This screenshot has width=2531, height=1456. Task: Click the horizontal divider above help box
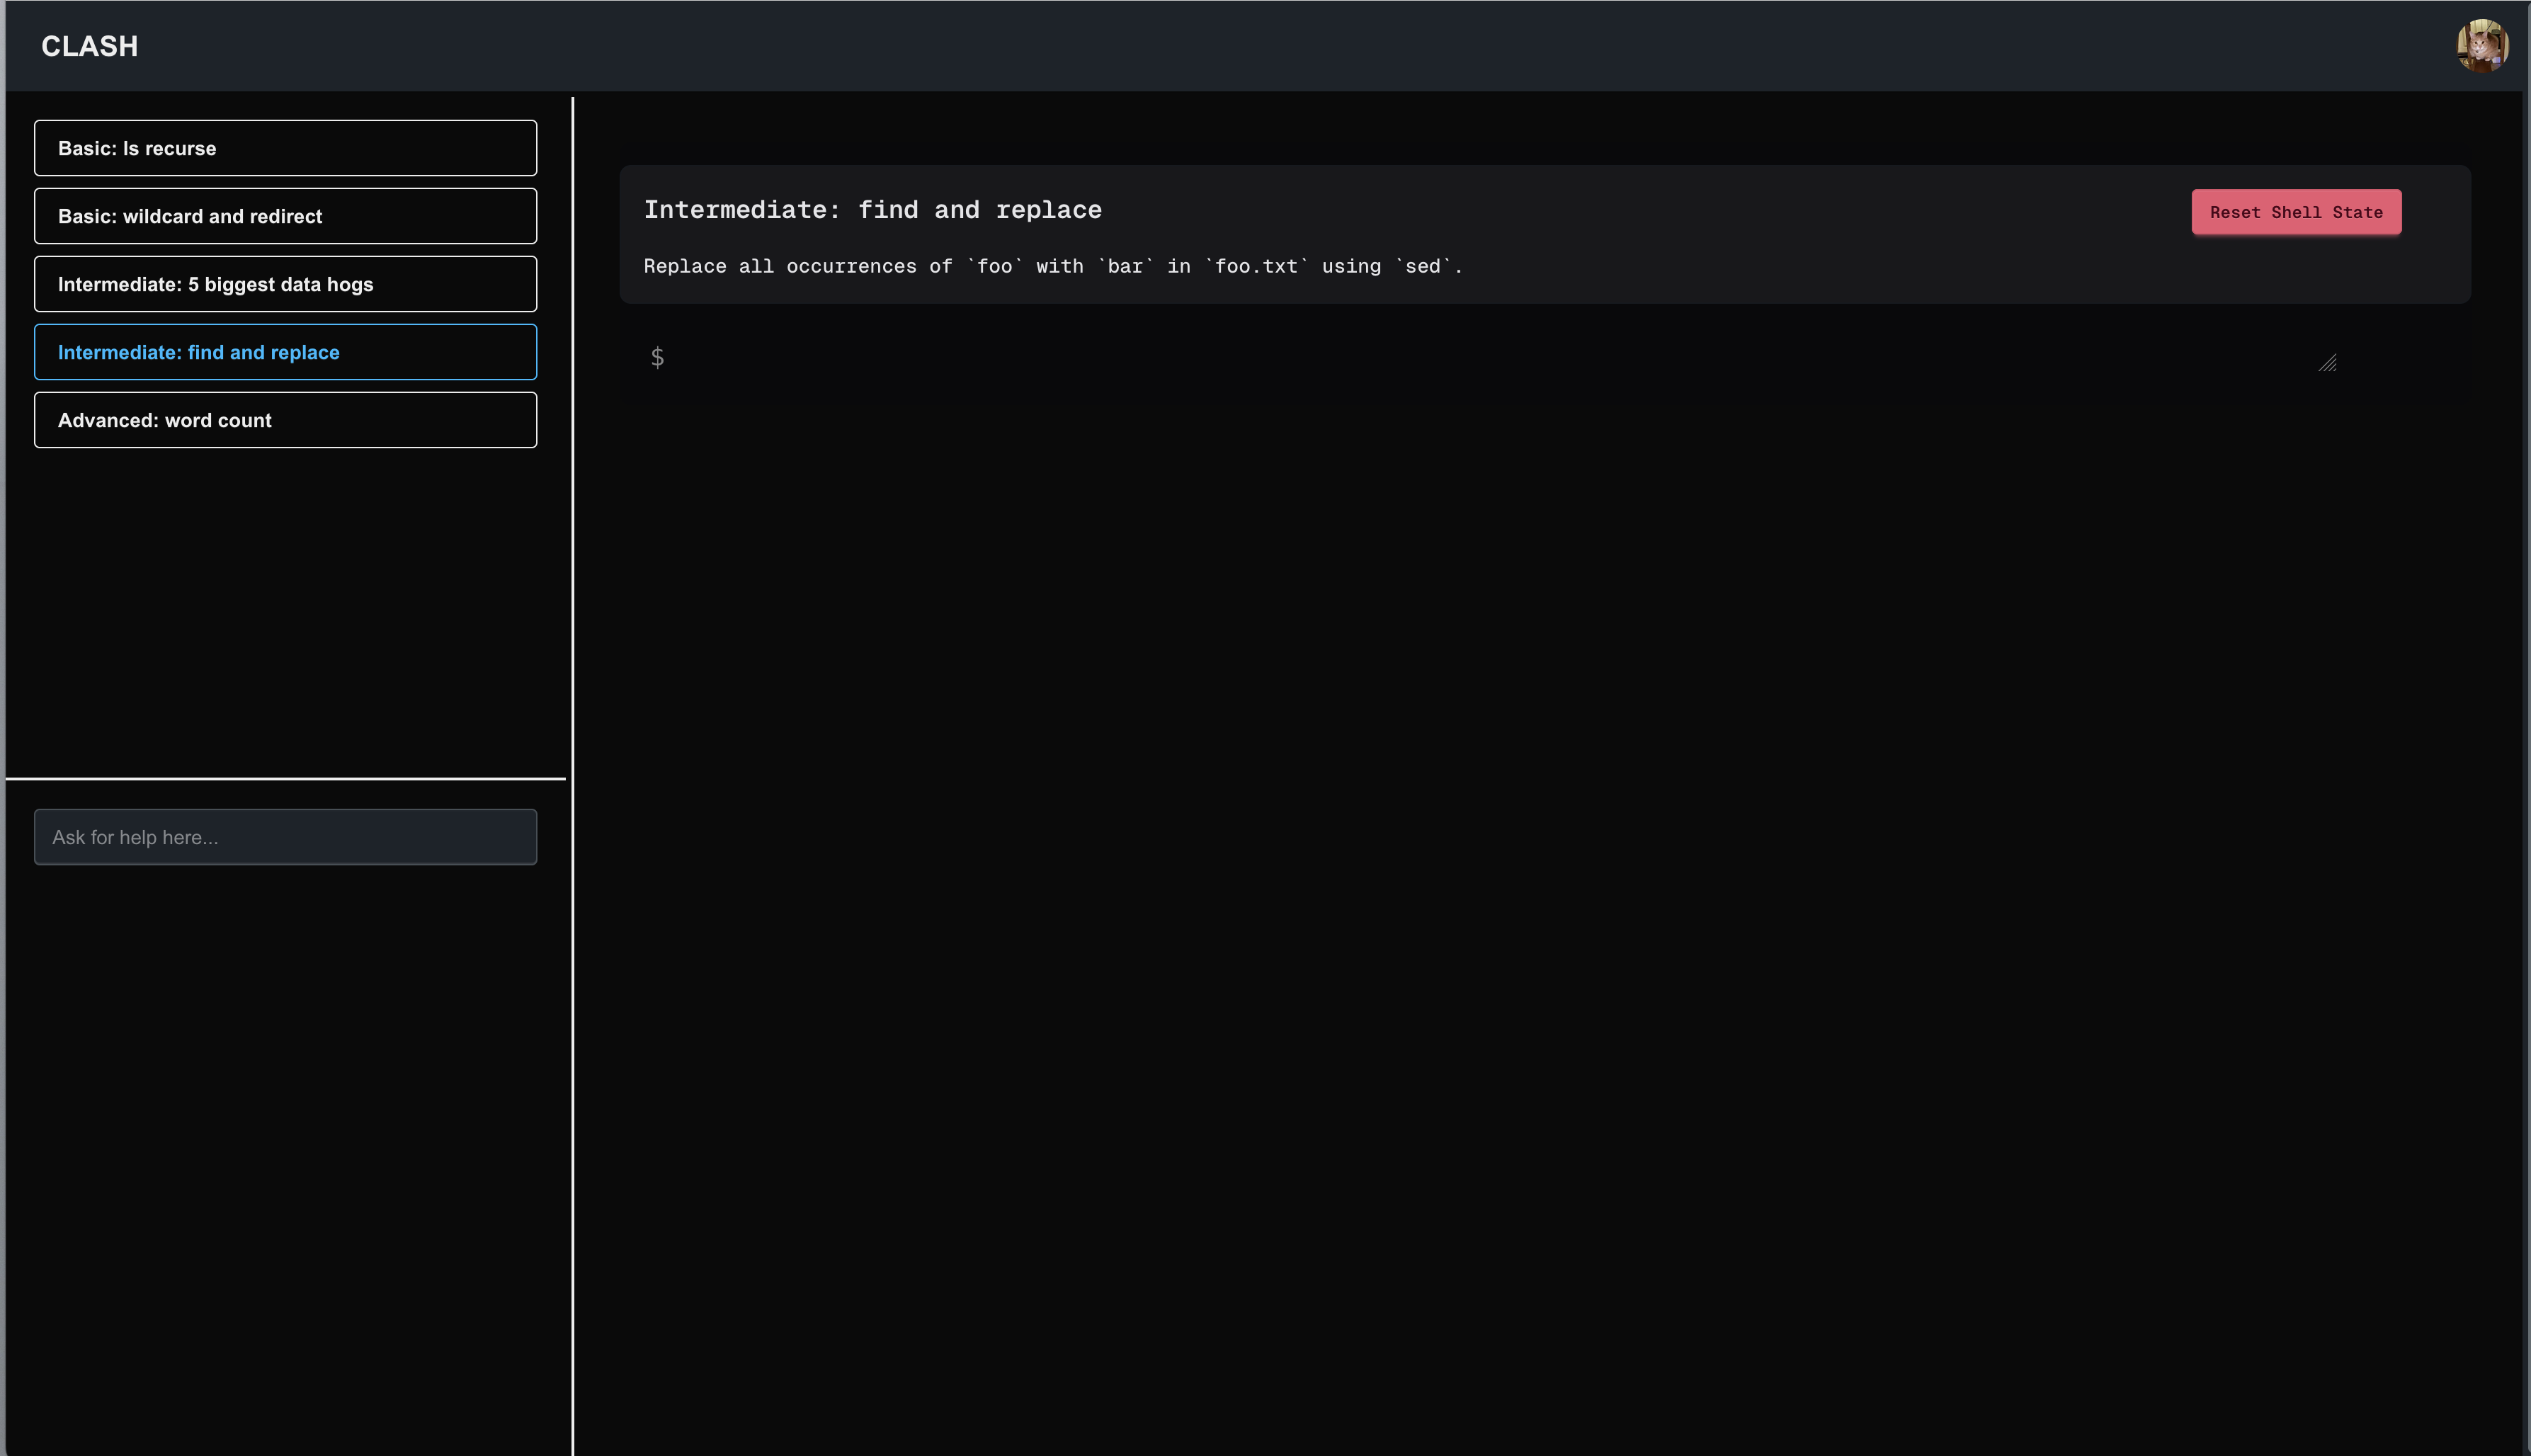coord(285,778)
